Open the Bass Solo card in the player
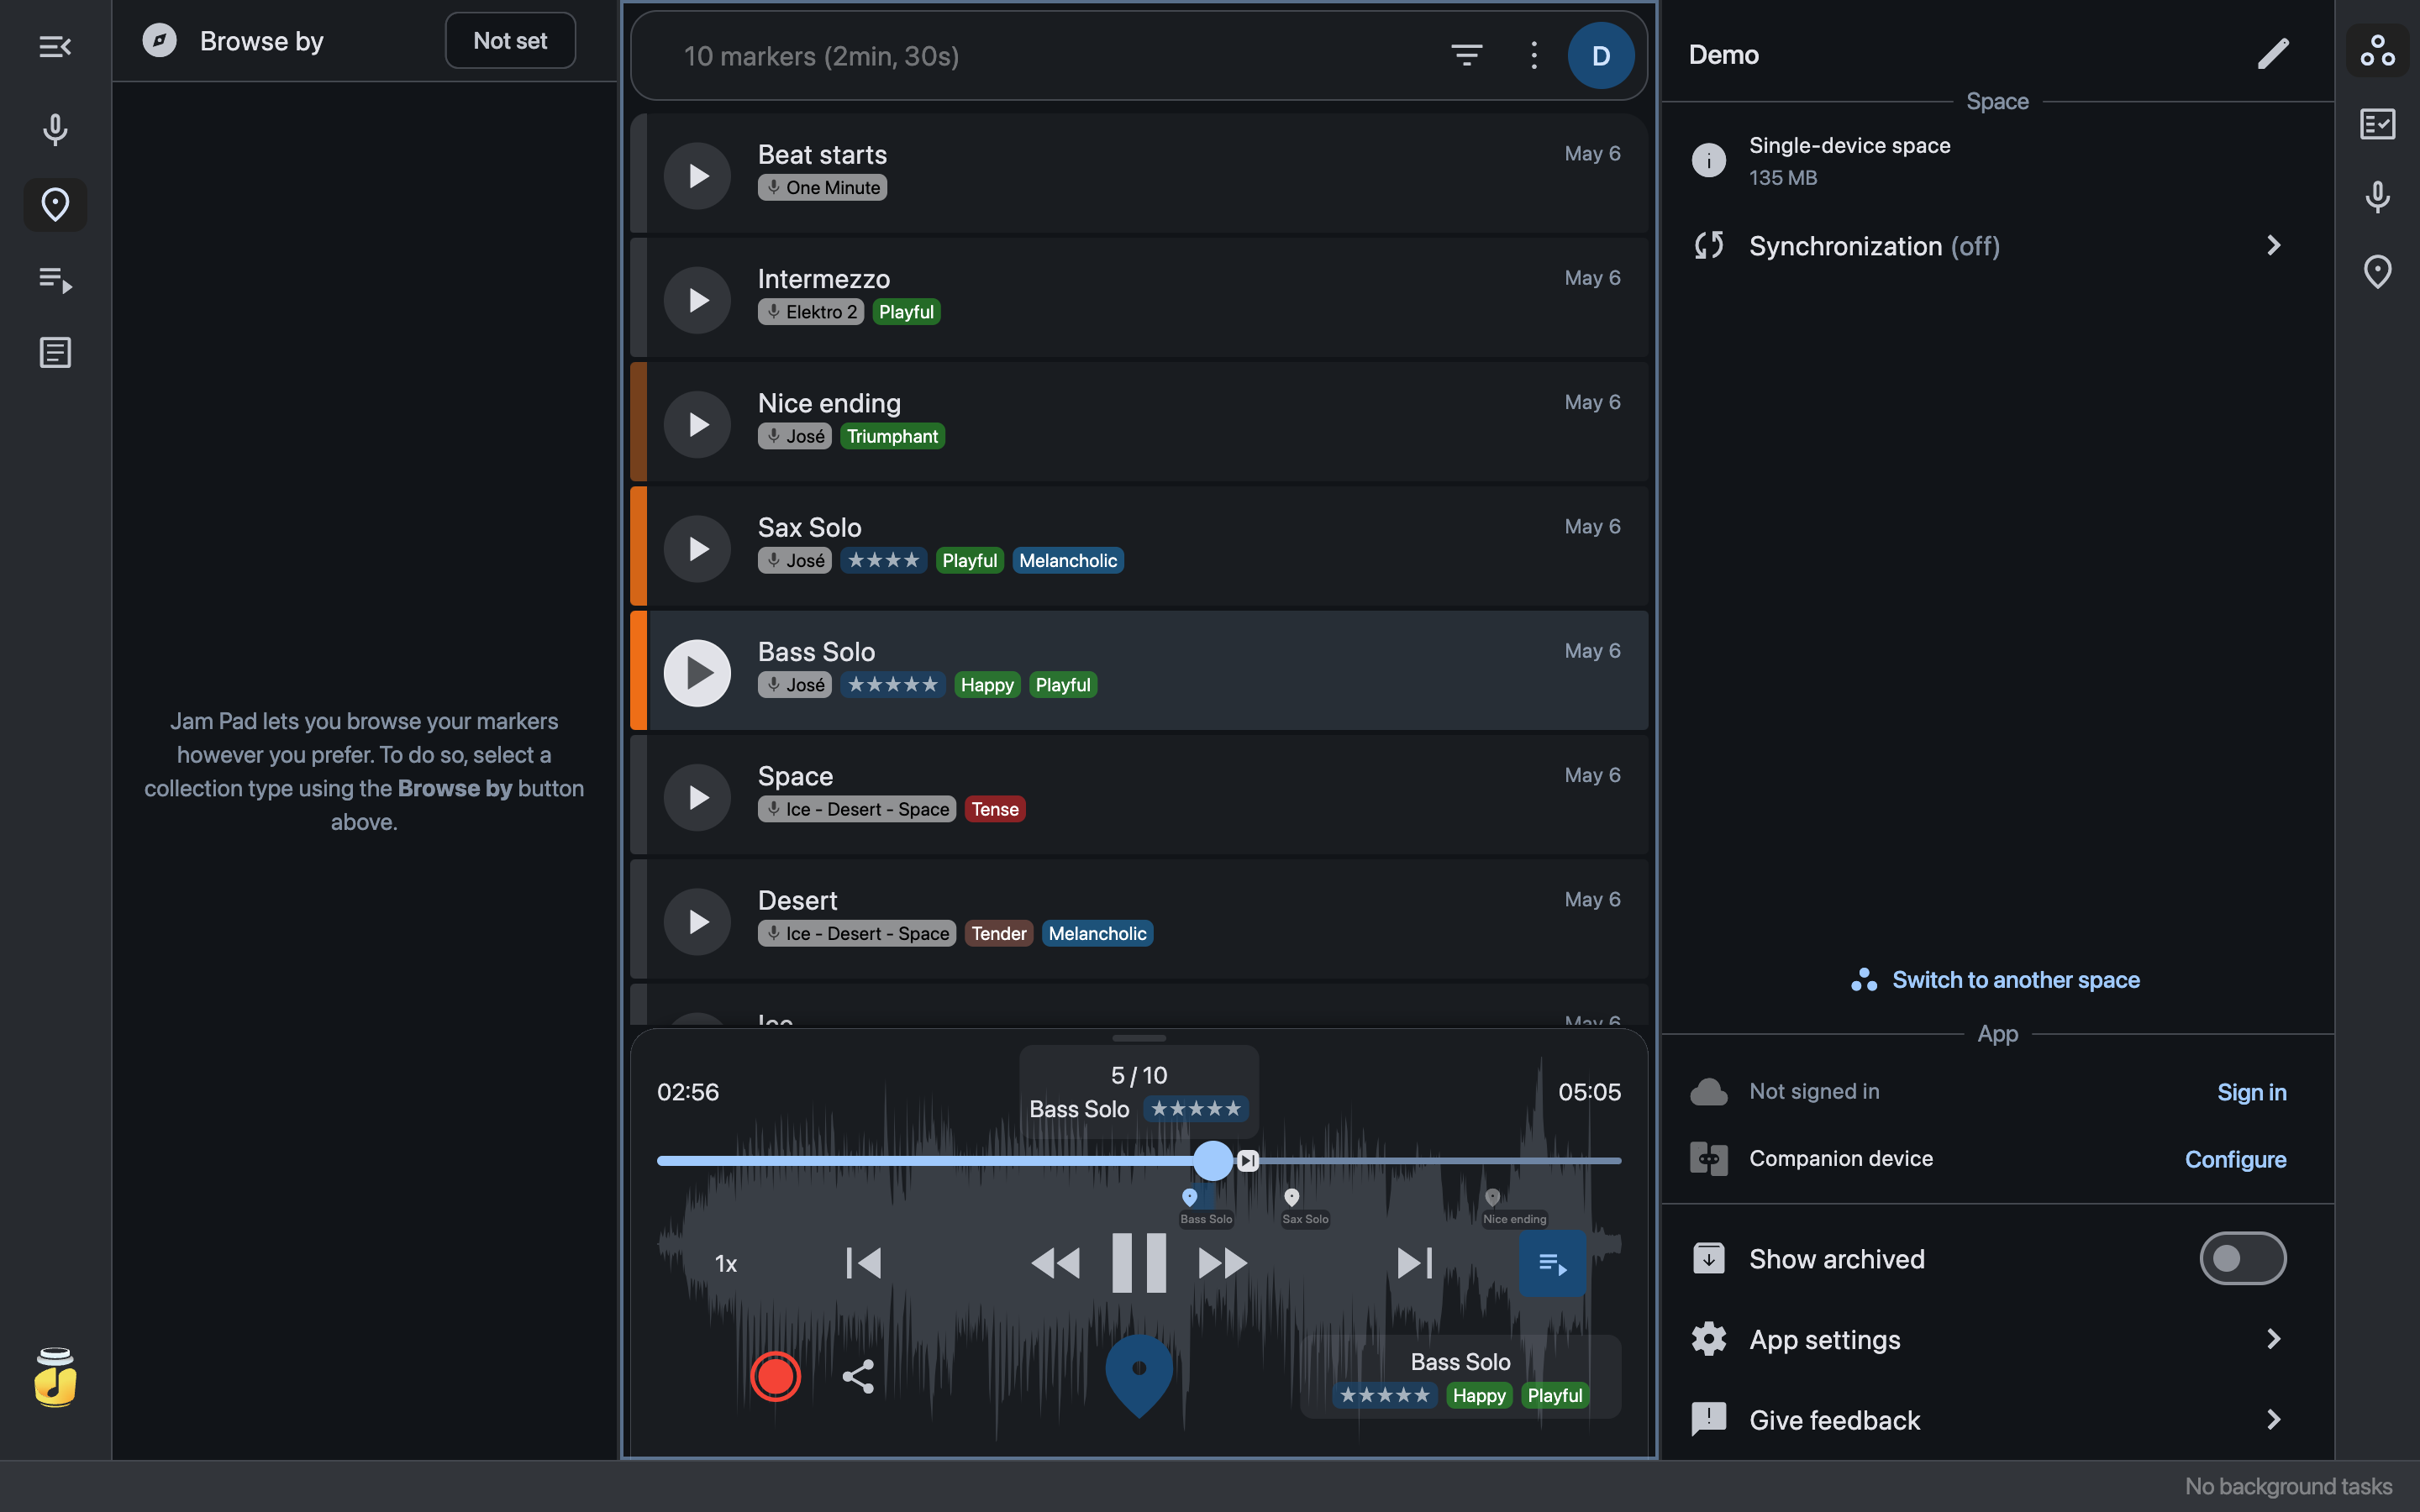This screenshot has width=2420, height=1512. pyautogui.click(x=1460, y=1377)
